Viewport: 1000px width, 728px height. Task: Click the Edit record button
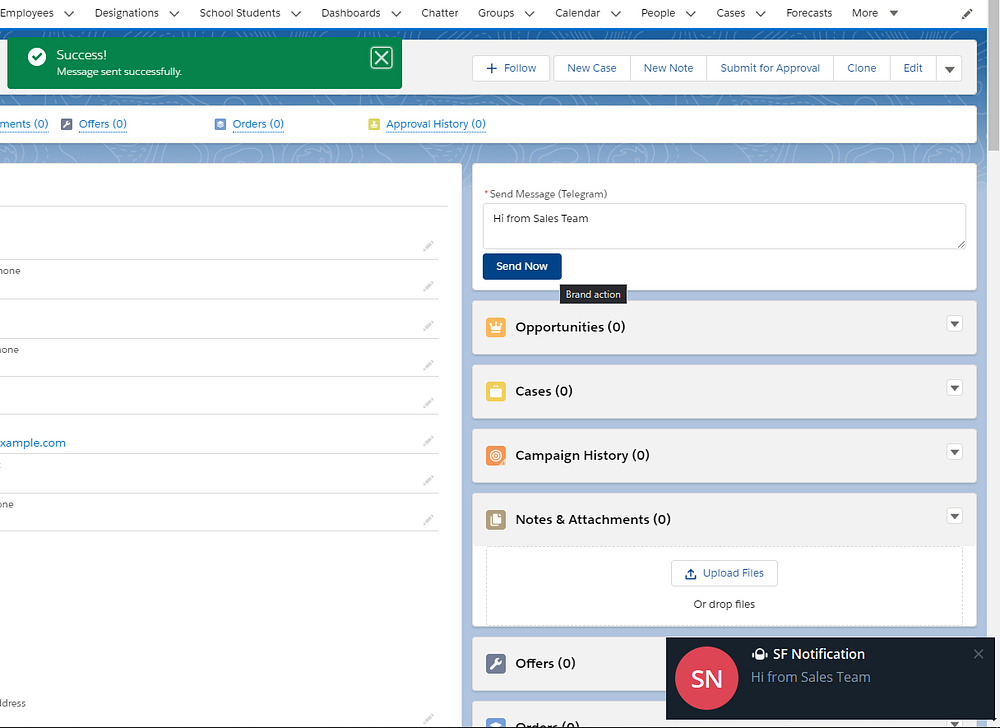pyautogui.click(x=913, y=69)
